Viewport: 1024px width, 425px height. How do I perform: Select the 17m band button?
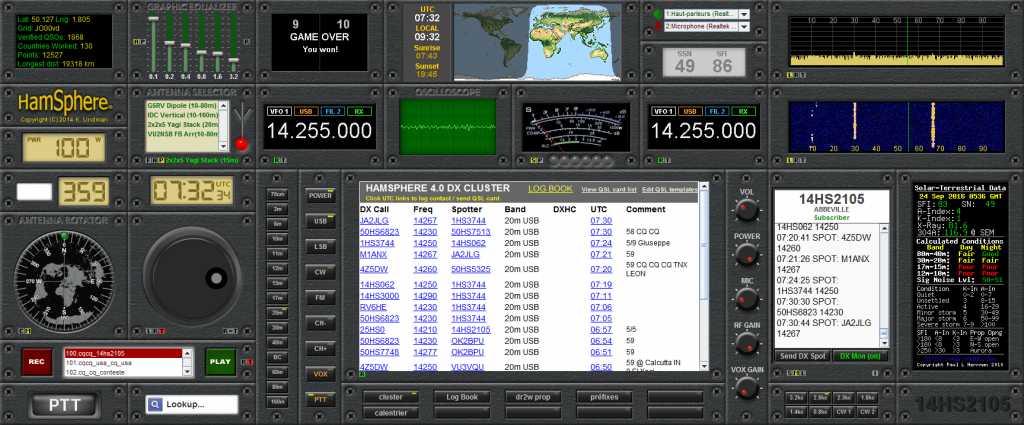pos(278,298)
